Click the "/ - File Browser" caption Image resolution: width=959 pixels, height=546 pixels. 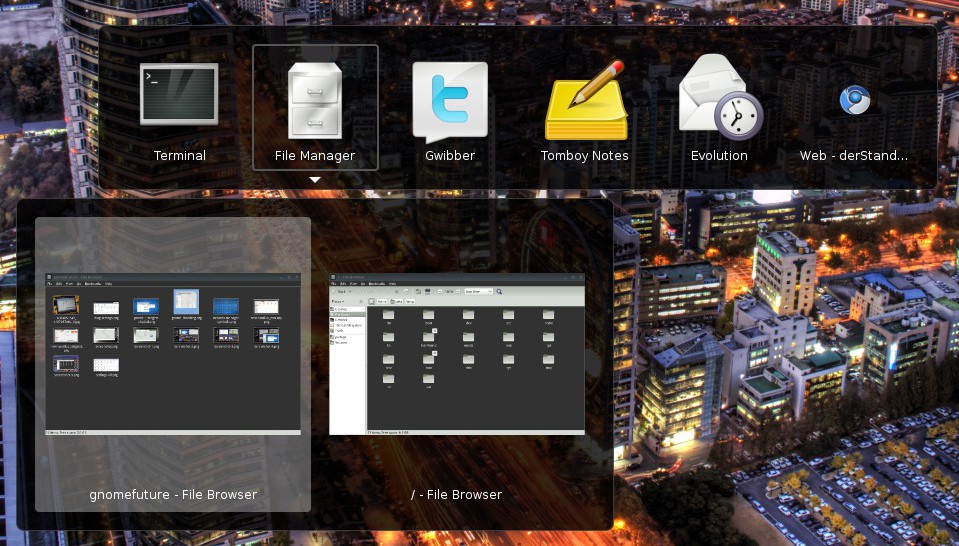pyautogui.click(x=457, y=494)
